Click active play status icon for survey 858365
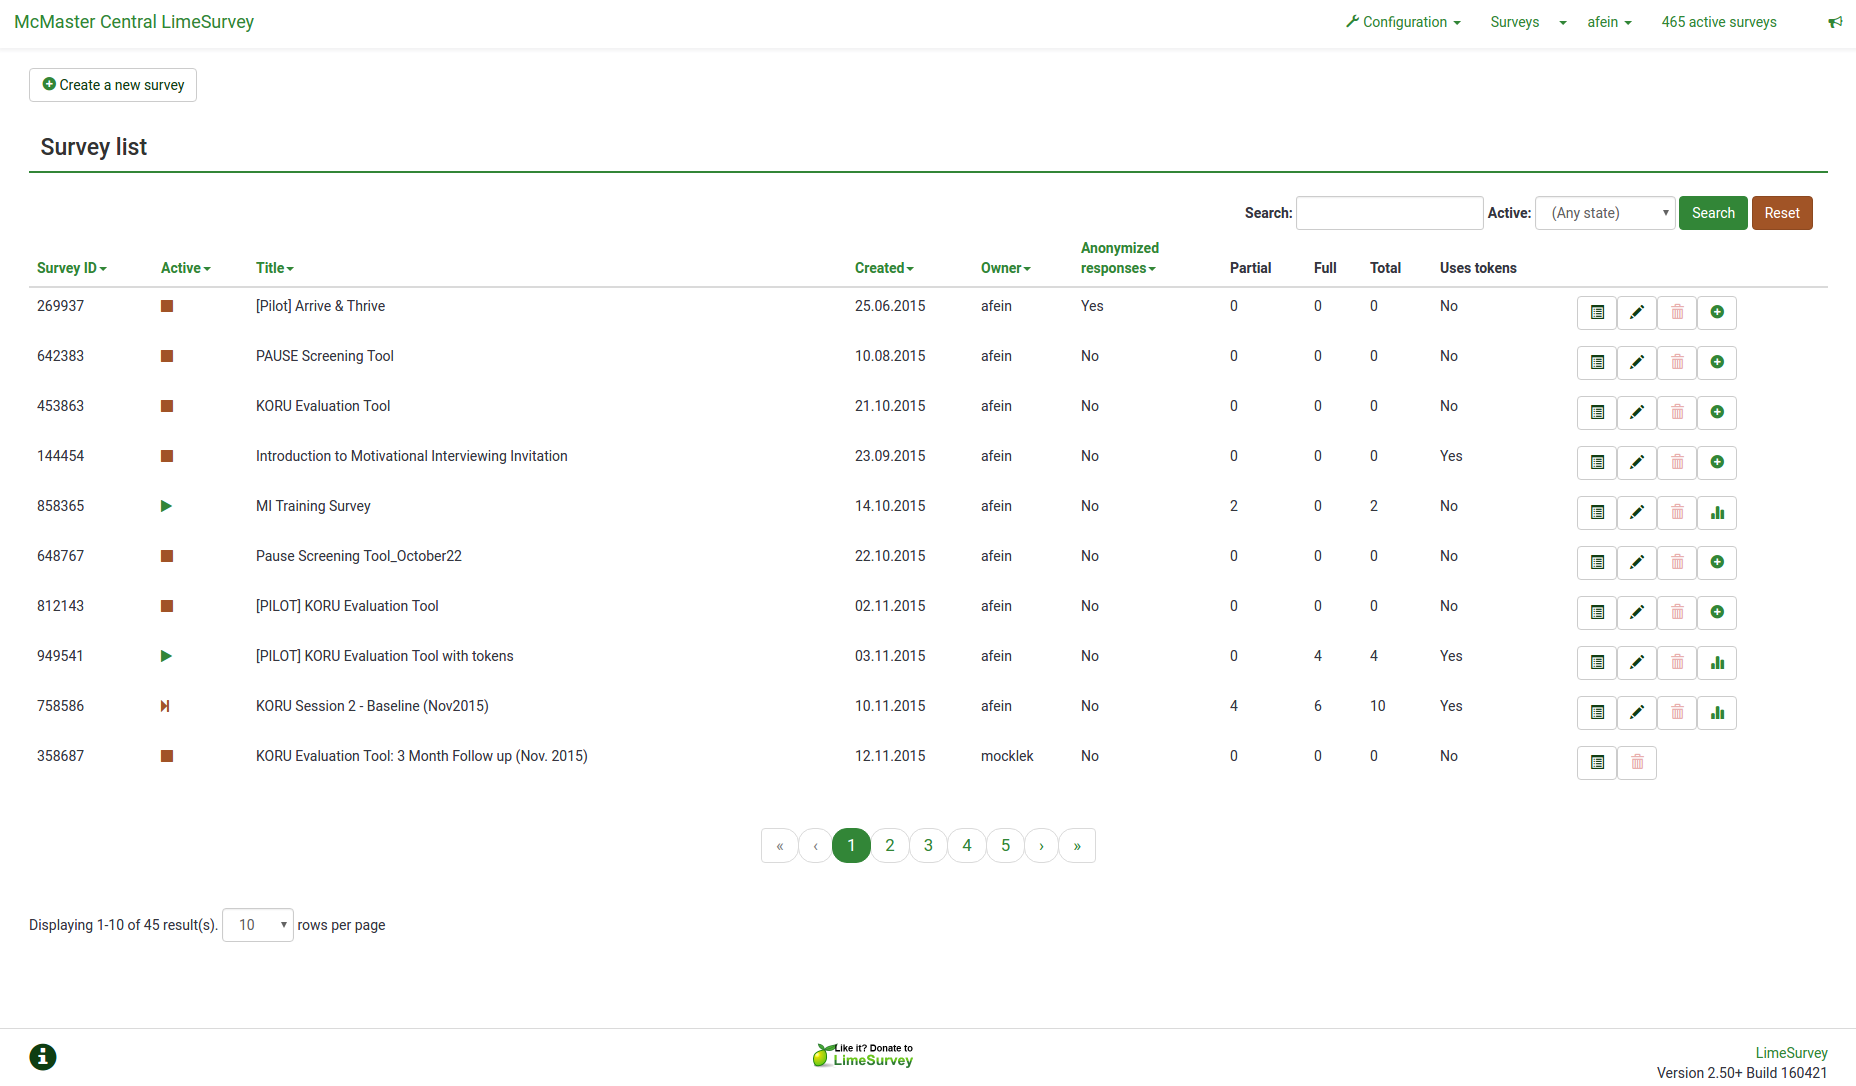1856x1086 pixels. pos(166,506)
